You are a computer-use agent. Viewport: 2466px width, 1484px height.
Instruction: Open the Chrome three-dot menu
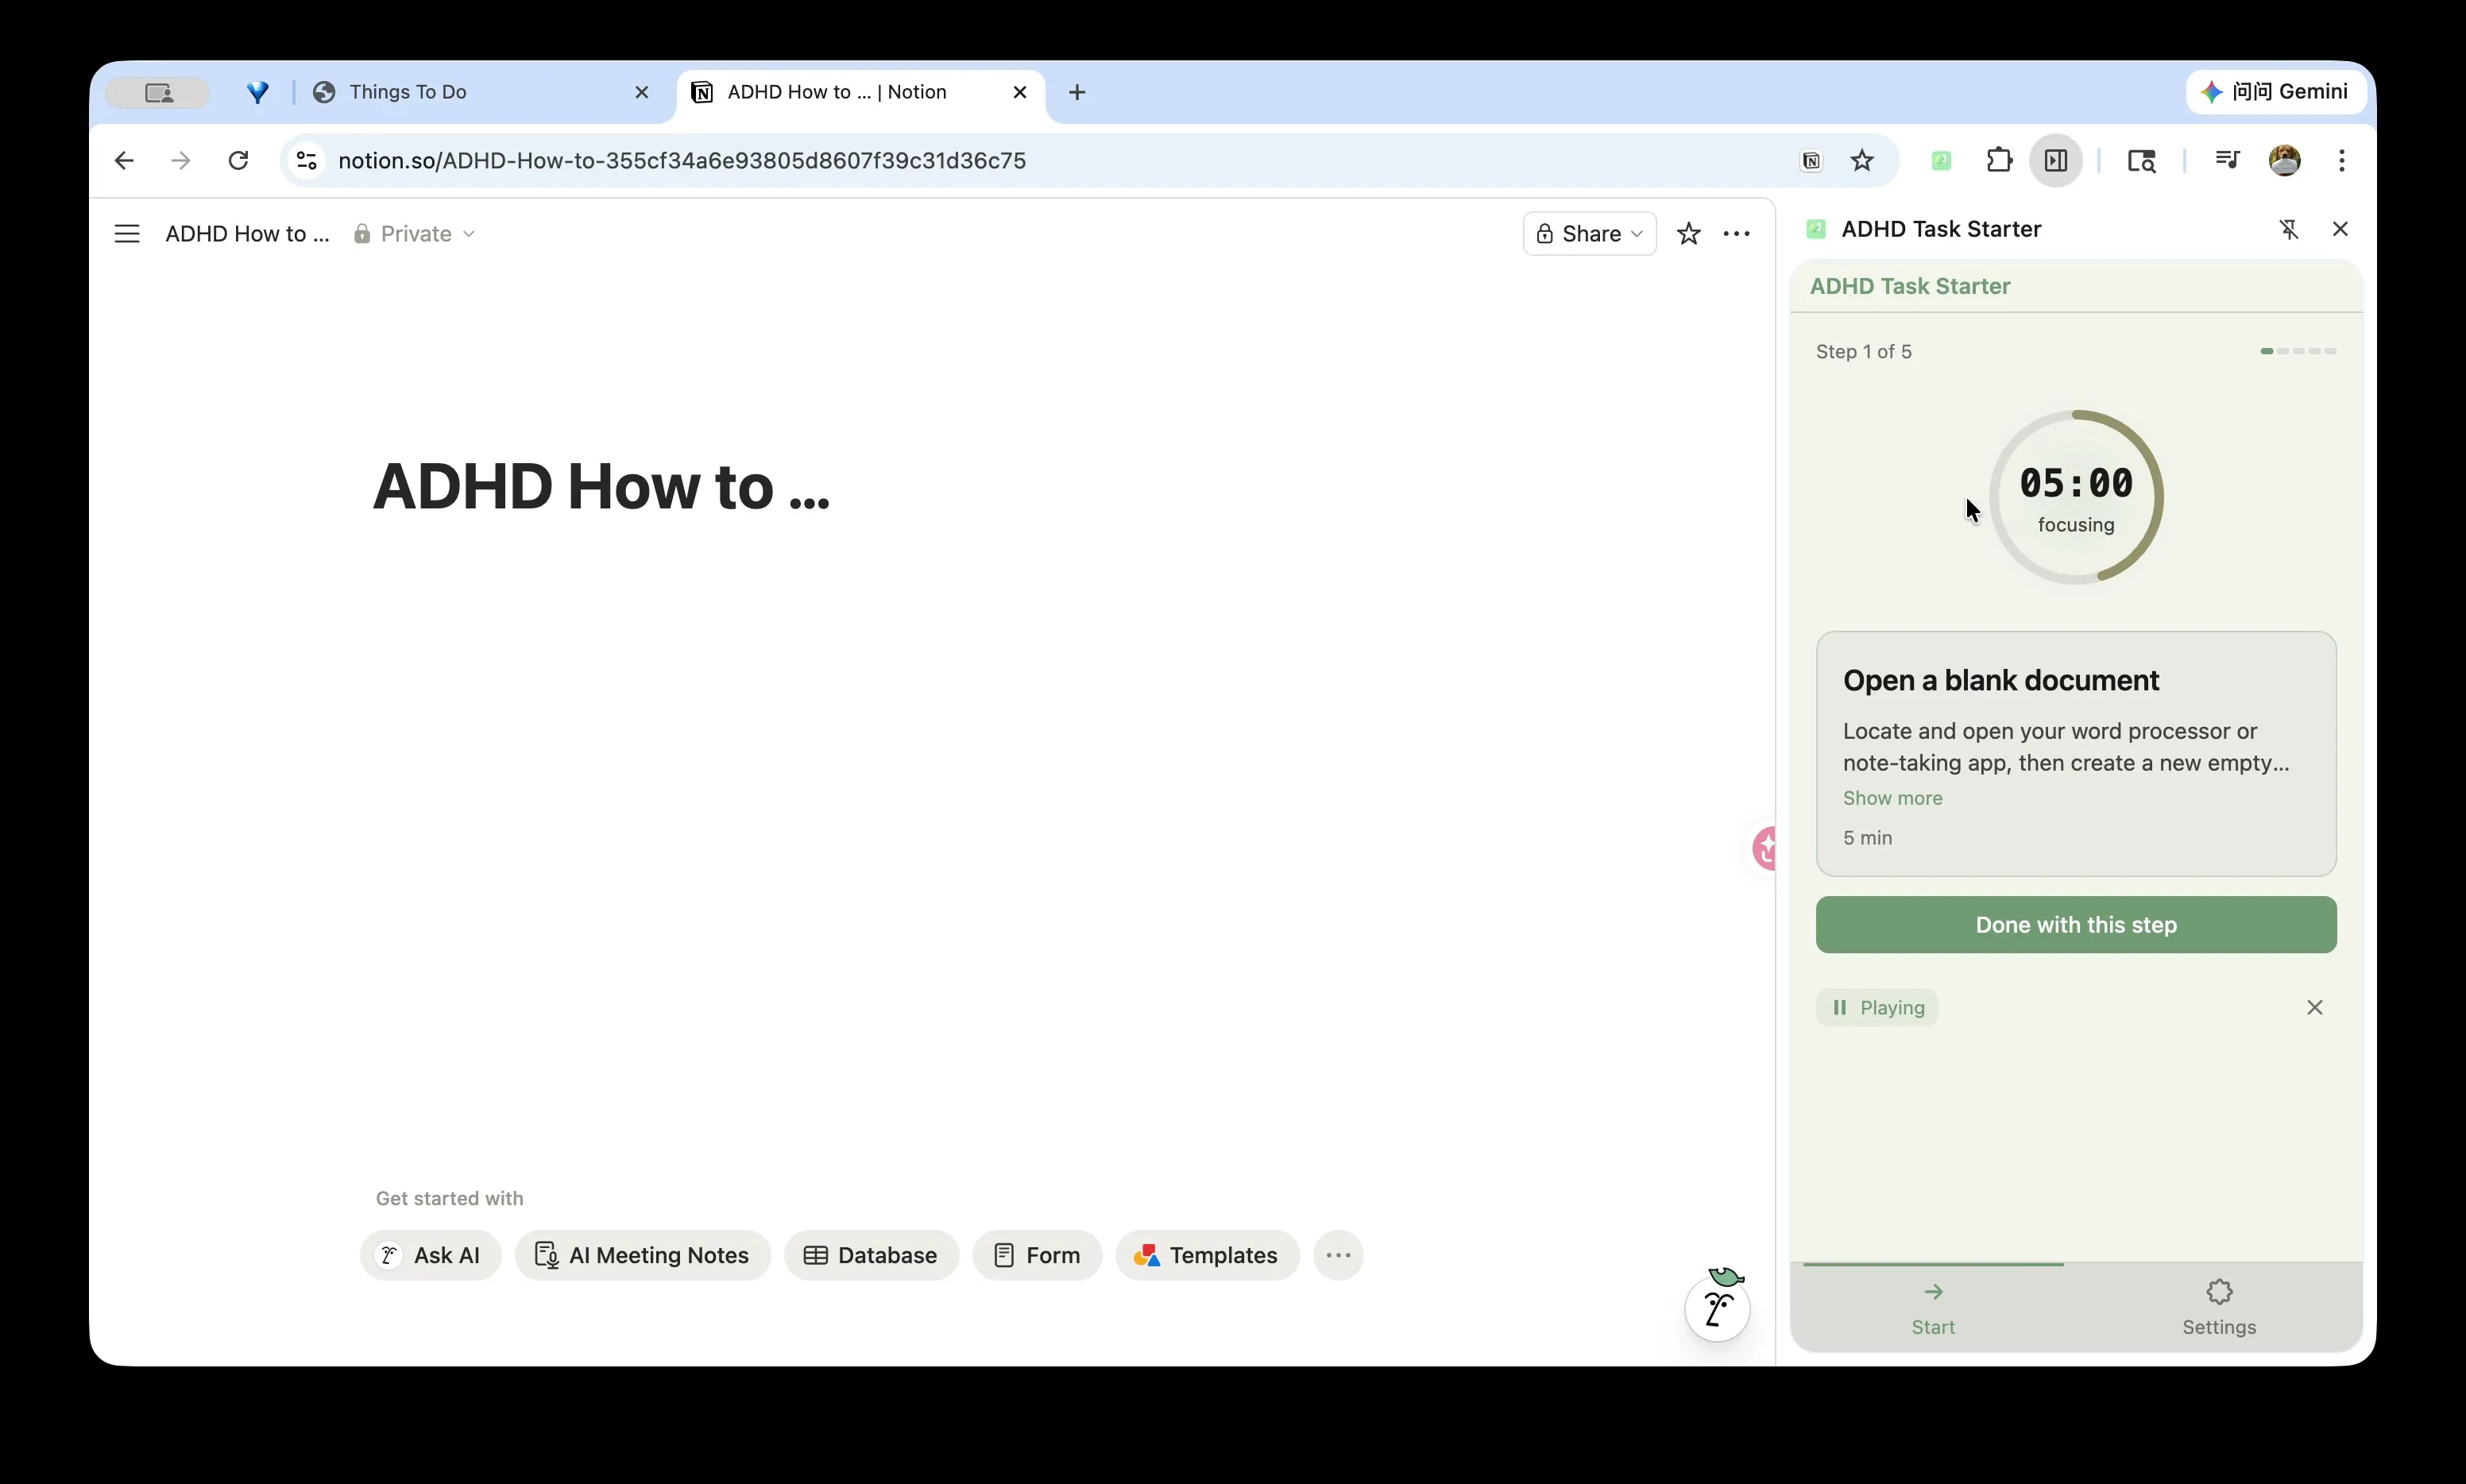(x=2341, y=161)
